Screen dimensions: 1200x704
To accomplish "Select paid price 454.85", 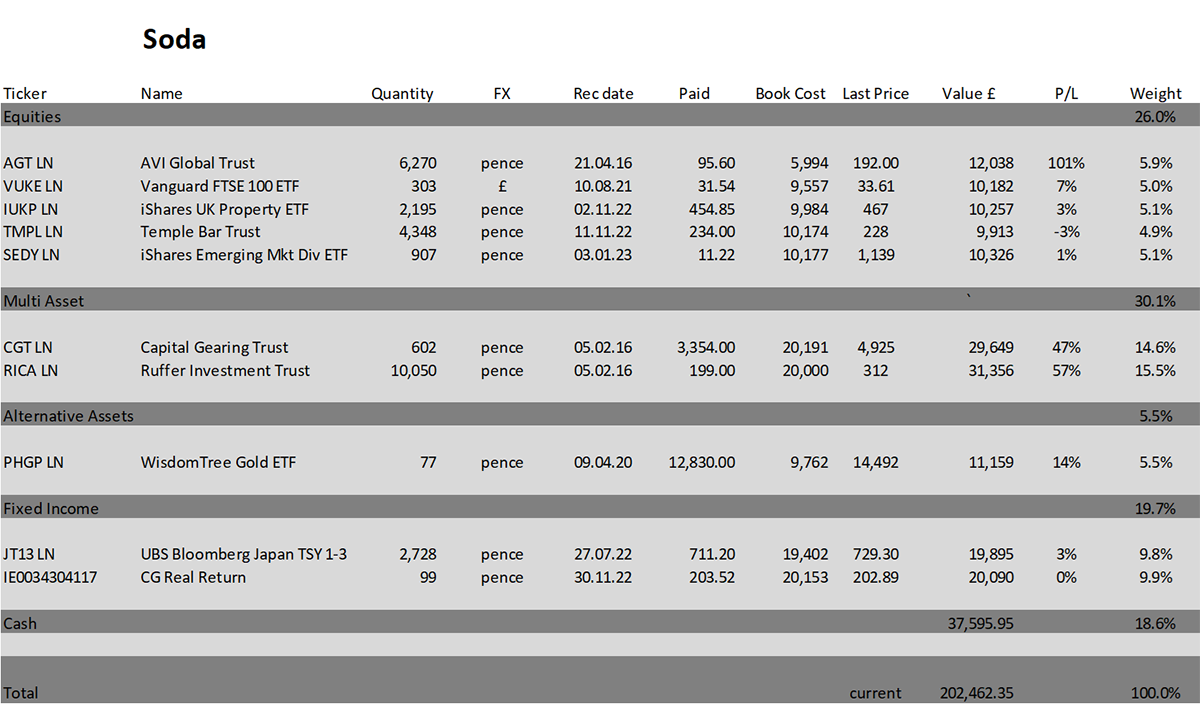I will pyautogui.click(x=710, y=209).
